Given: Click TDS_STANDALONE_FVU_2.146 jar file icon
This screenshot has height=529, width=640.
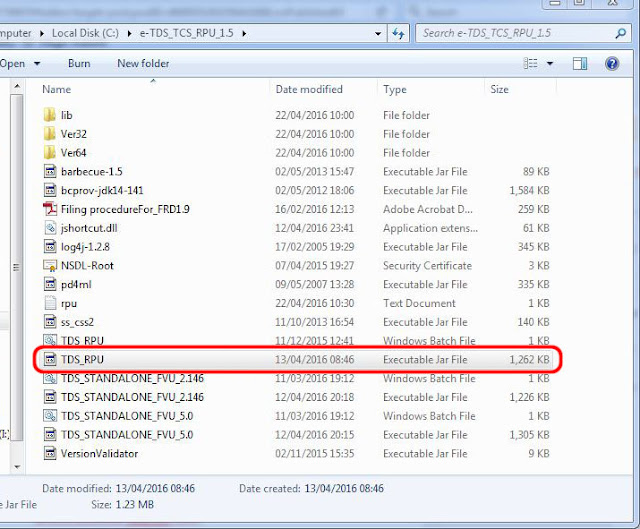Looking at the screenshot, I should click(50, 397).
